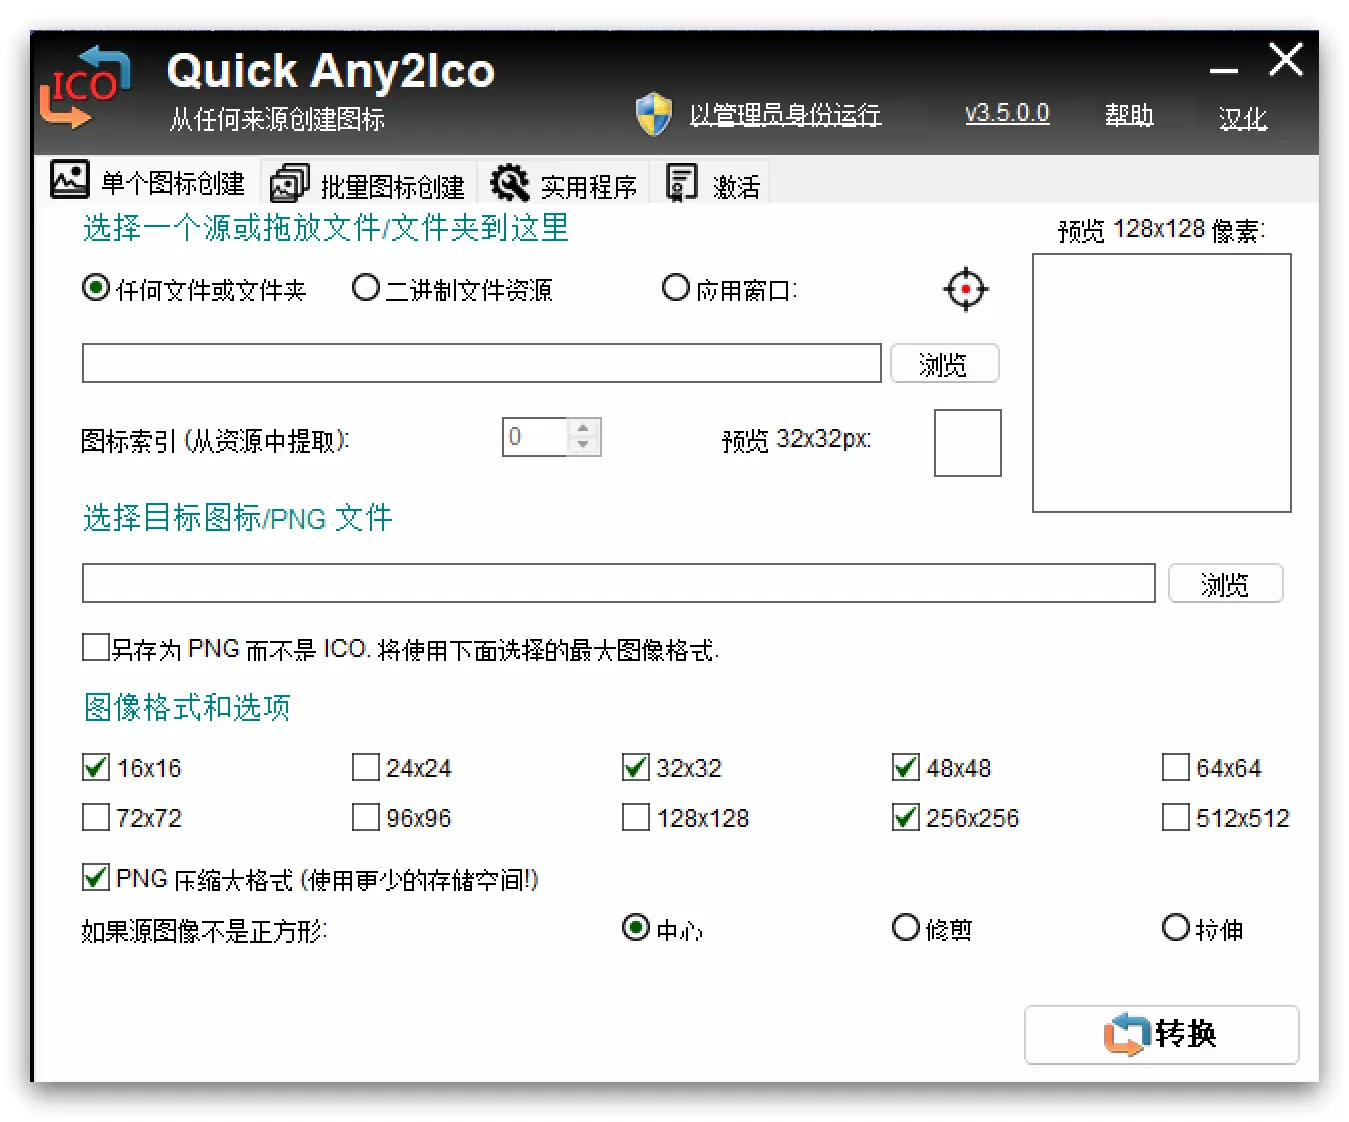The width and height of the screenshot is (1349, 1122).
Task: Open the 实用程序 tab
Action: 563,184
